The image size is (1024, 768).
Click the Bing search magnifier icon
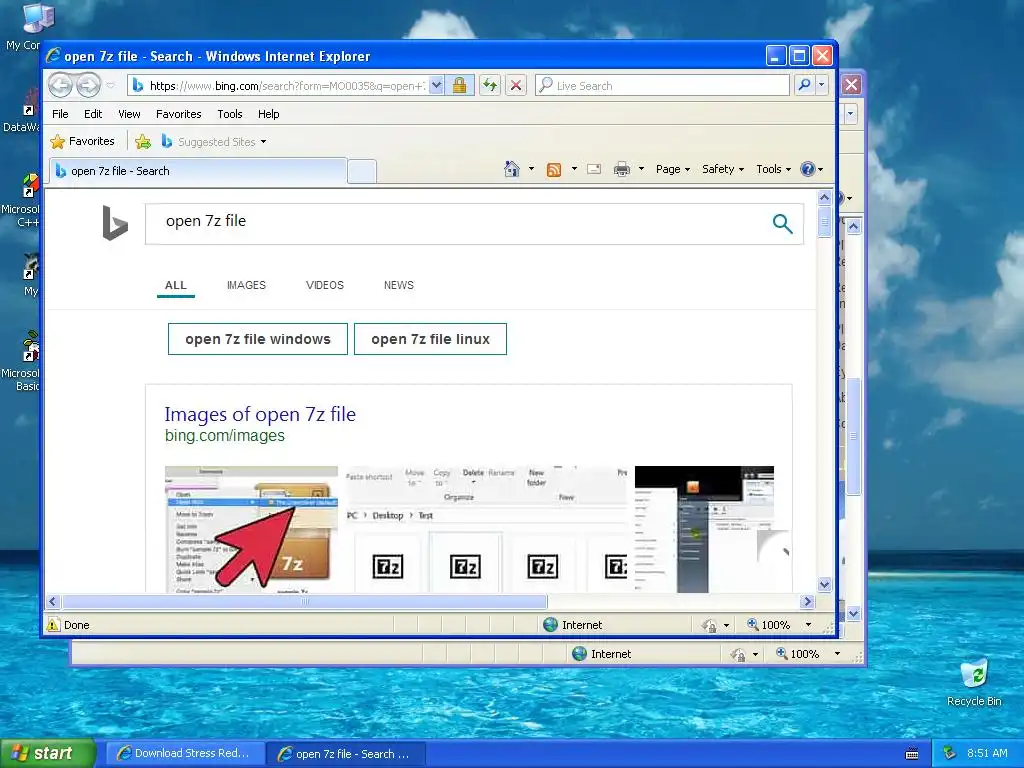pyautogui.click(x=782, y=223)
